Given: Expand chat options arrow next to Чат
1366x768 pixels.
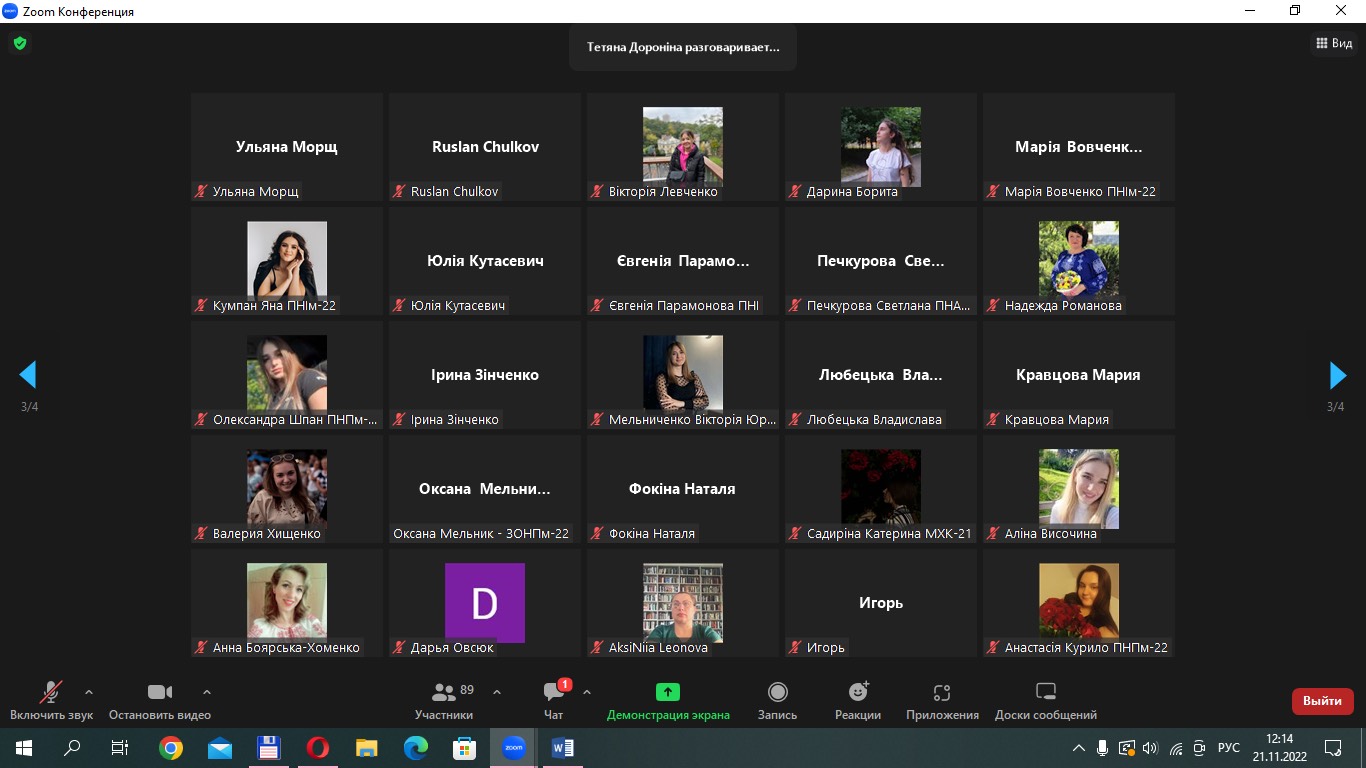Looking at the screenshot, I should (x=587, y=691).
